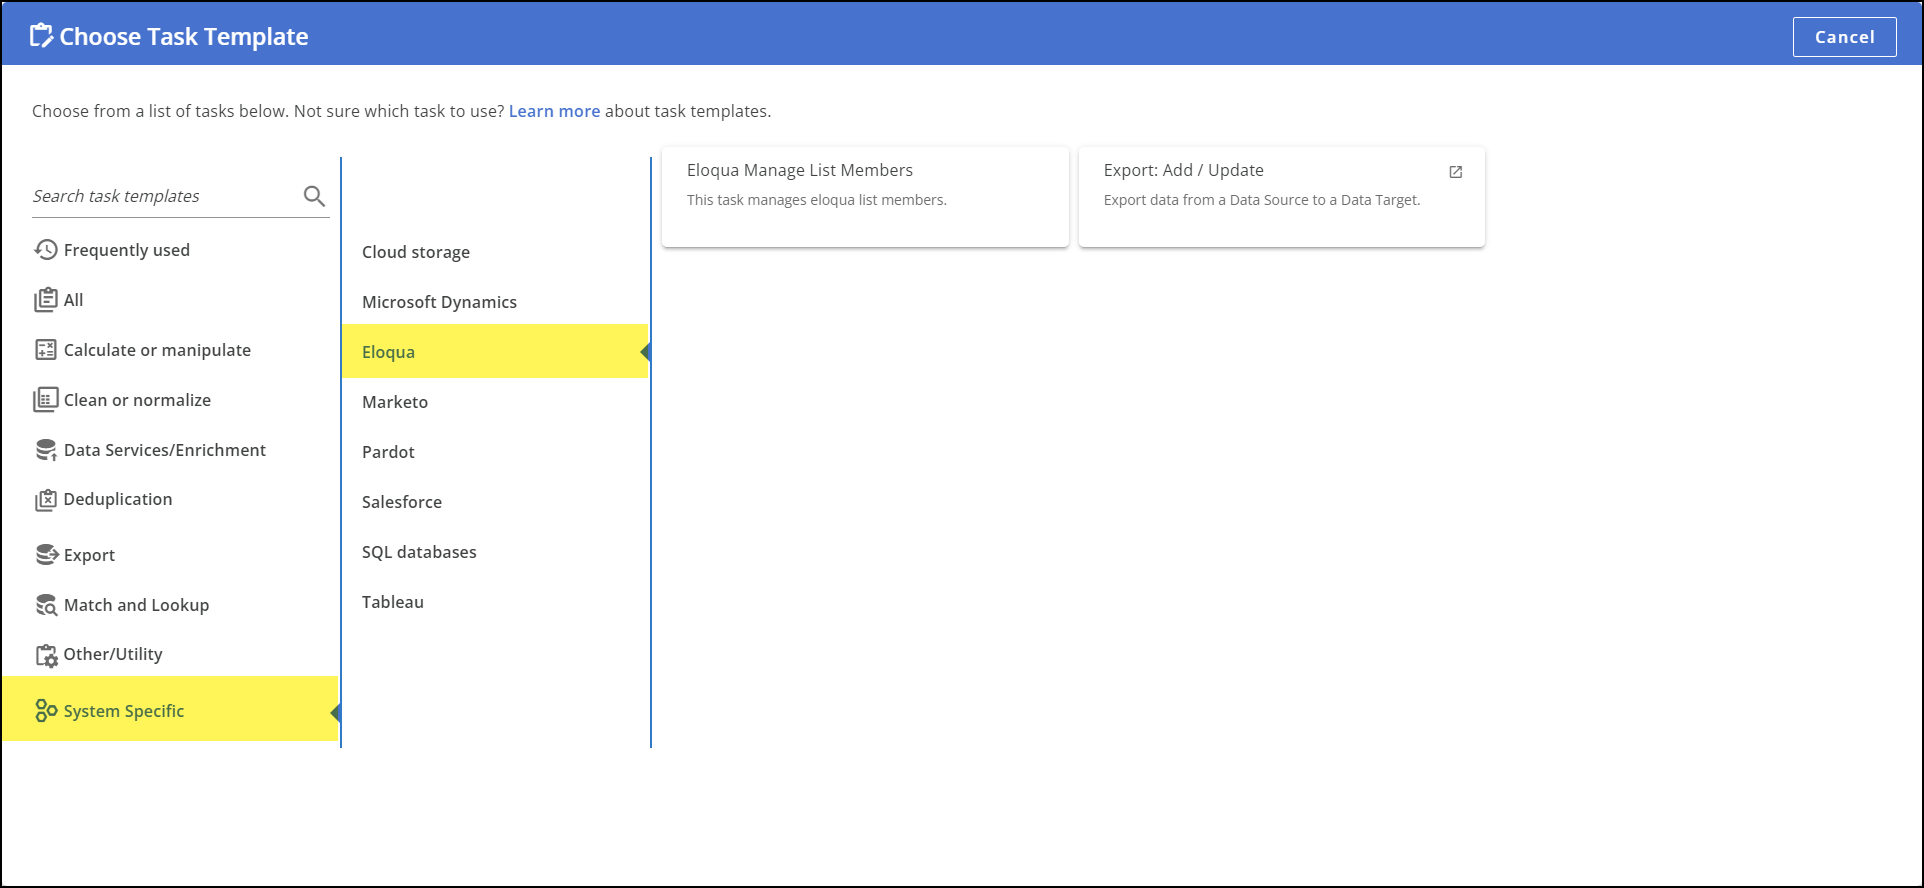Choose Calculate or manipulate category
The width and height of the screenshot is (1924, 888).
tap(157, 350)
